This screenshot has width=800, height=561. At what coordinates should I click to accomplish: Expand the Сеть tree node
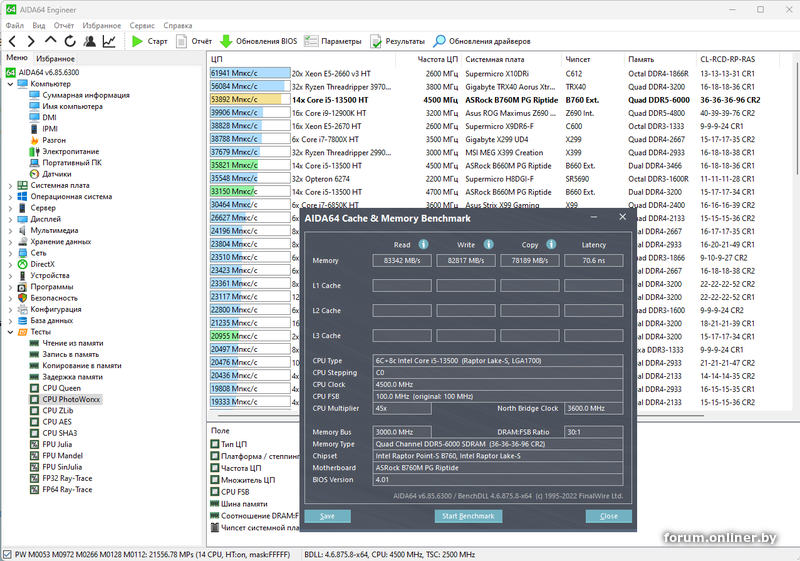[x=10, y=253]
